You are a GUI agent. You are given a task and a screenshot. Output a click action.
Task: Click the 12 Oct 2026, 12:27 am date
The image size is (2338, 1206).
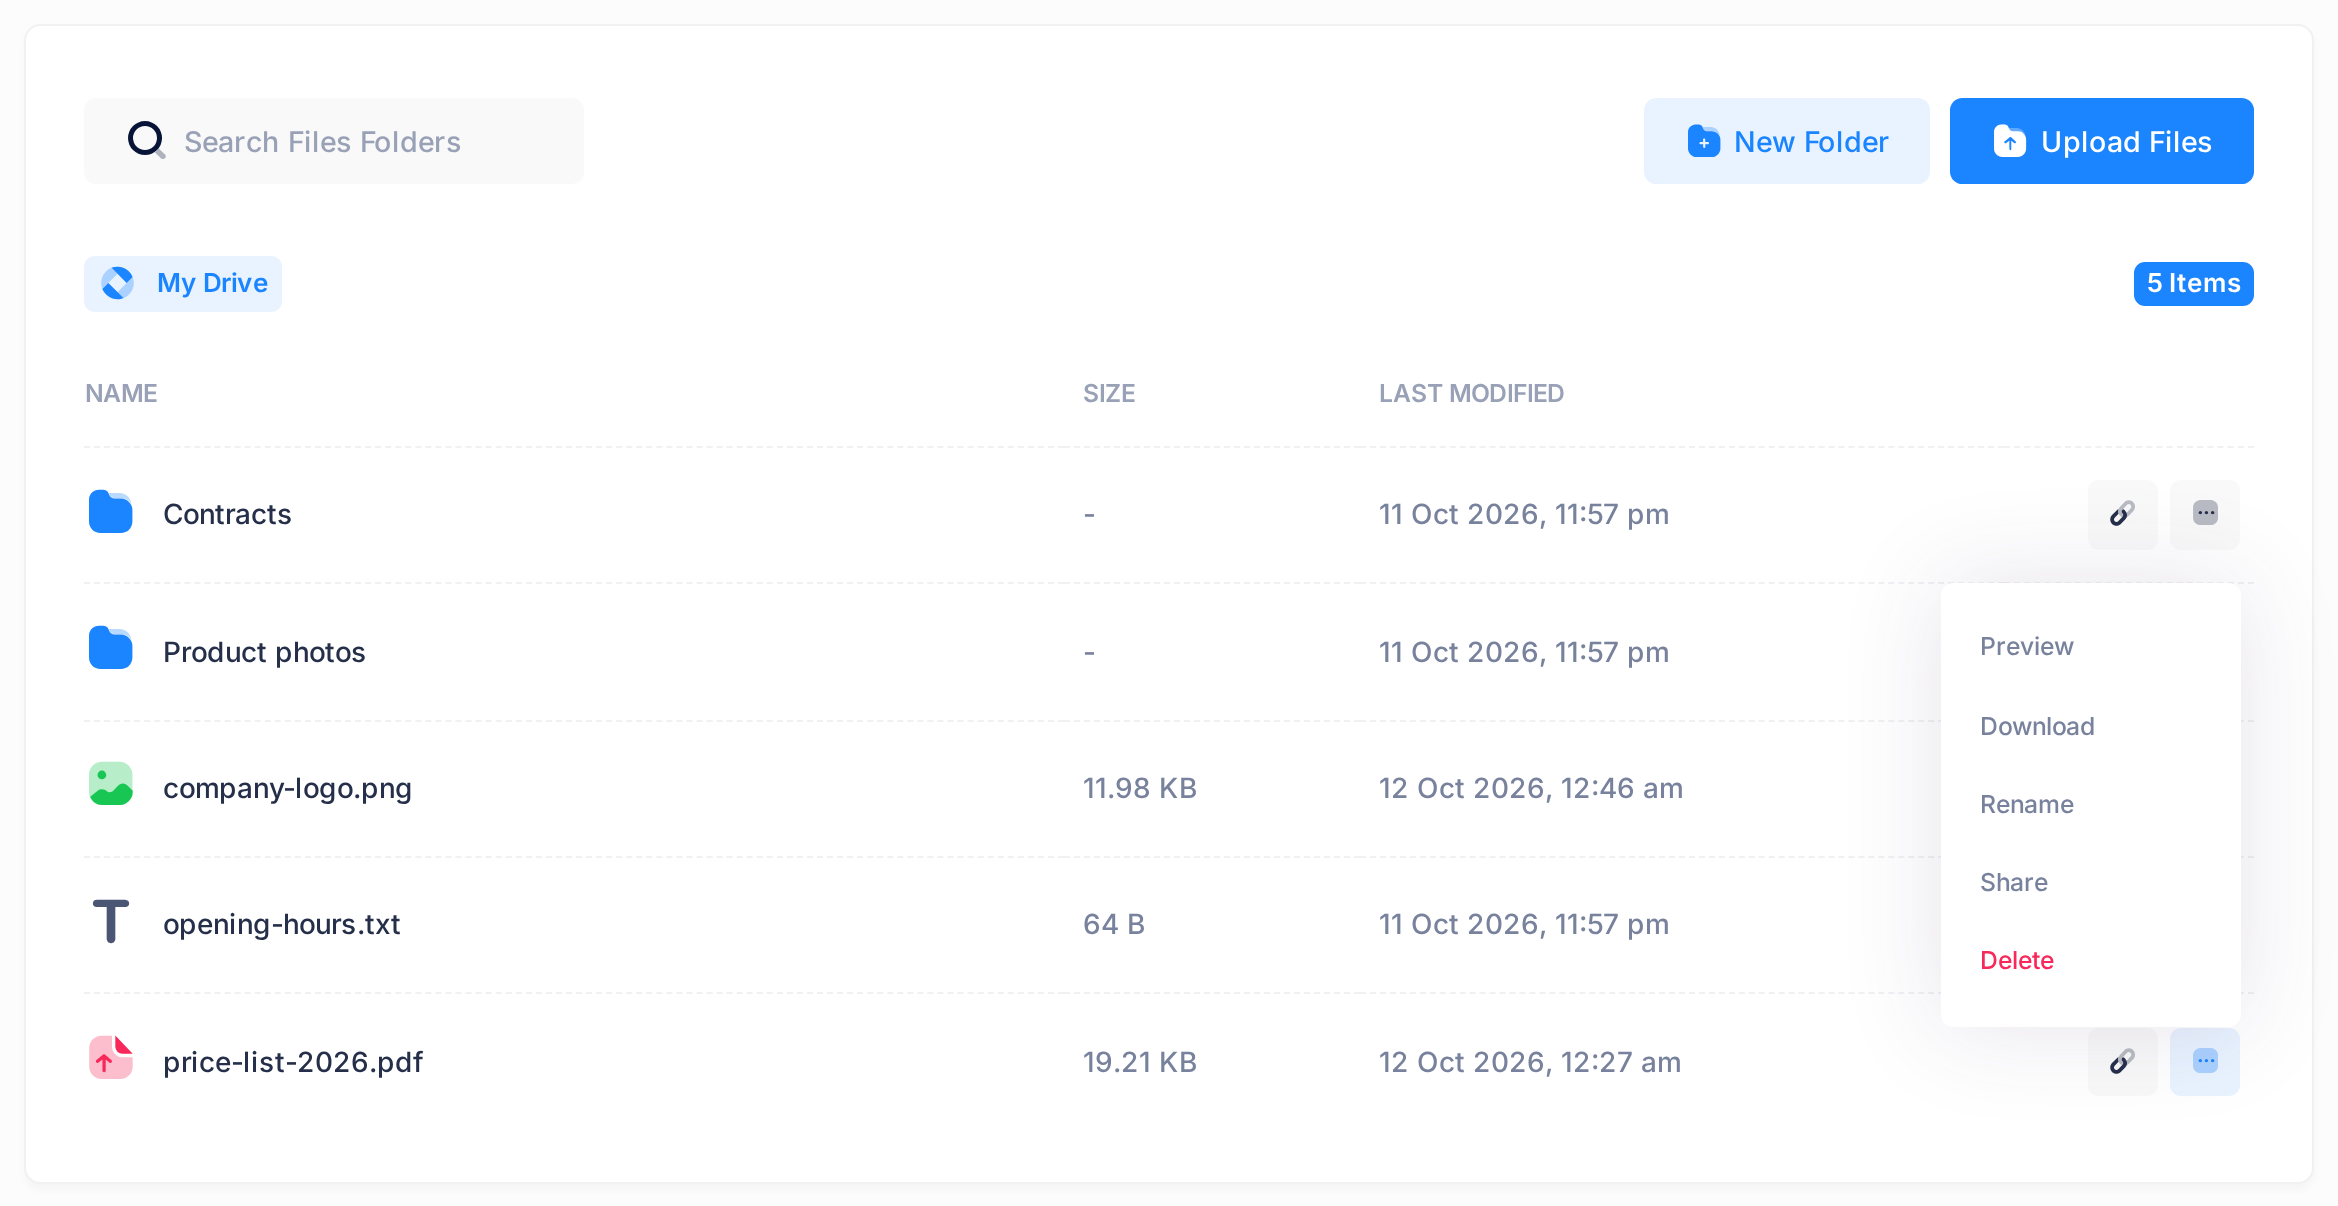tap(1530, 1062)
